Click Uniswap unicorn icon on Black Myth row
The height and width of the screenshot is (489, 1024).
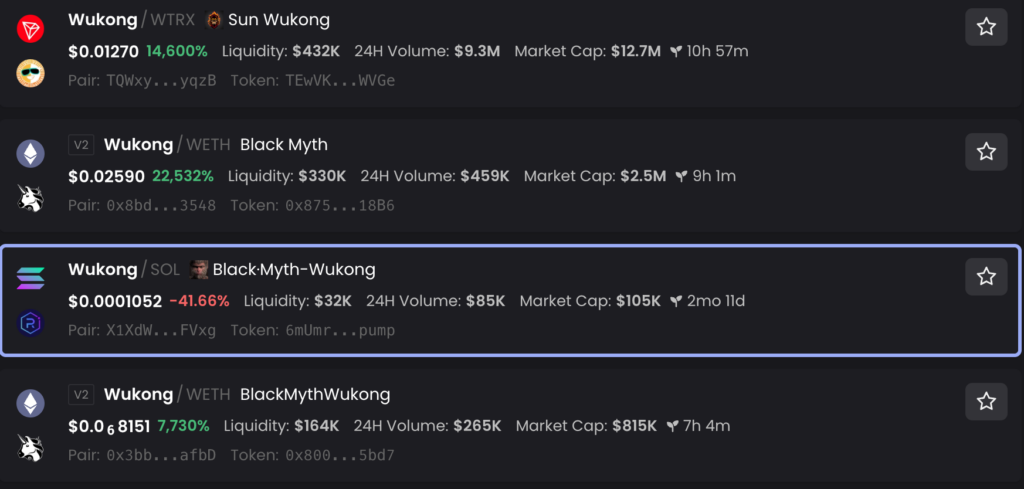click(x=30, y=198)
